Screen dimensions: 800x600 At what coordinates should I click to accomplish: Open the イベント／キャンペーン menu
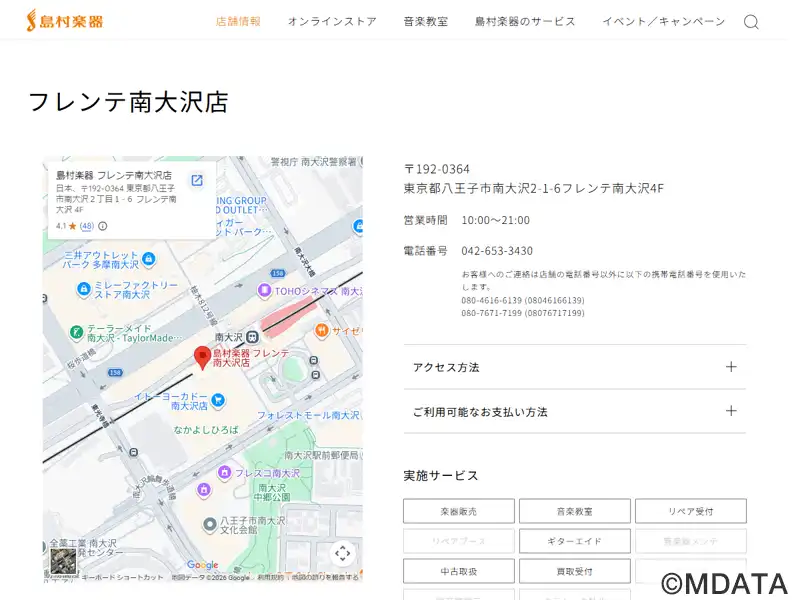[663, 21]
